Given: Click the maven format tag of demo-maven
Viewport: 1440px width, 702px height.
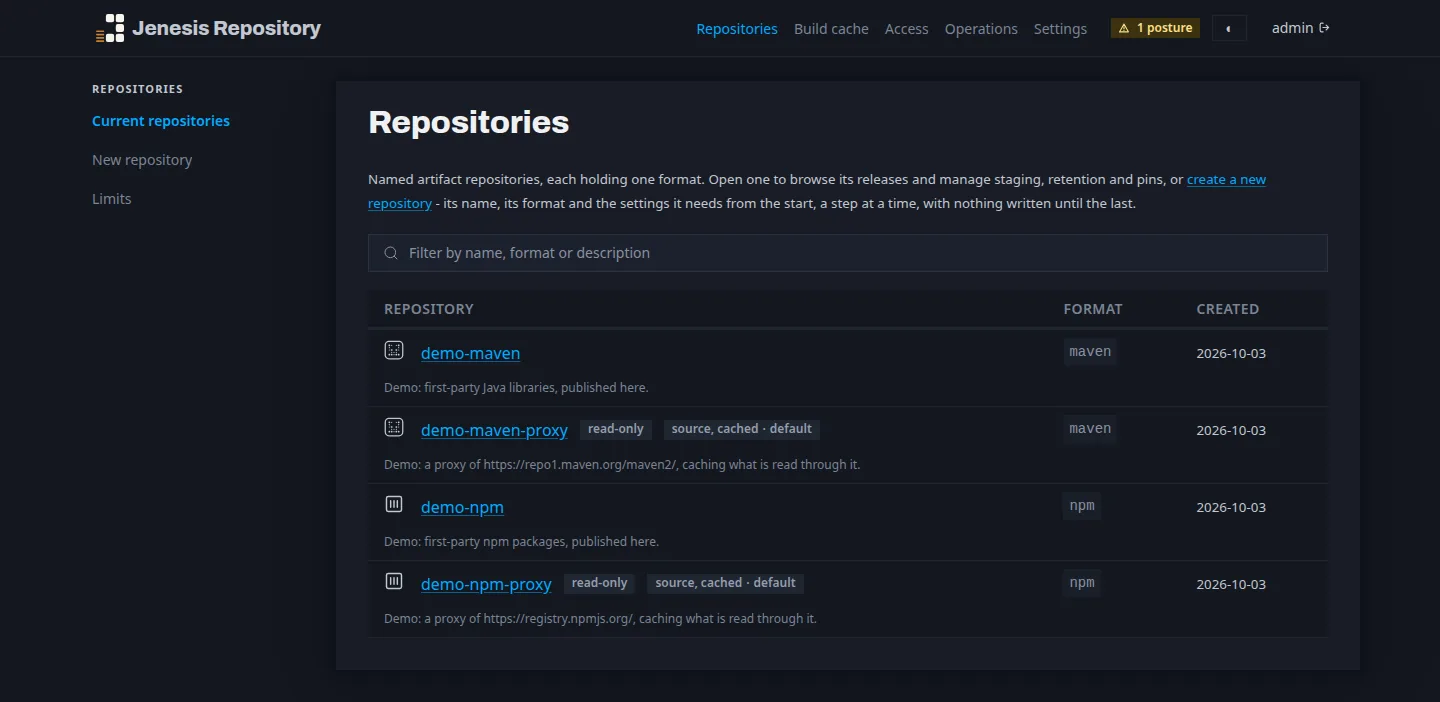Looking at the screenshot, I should [1090, 352].
